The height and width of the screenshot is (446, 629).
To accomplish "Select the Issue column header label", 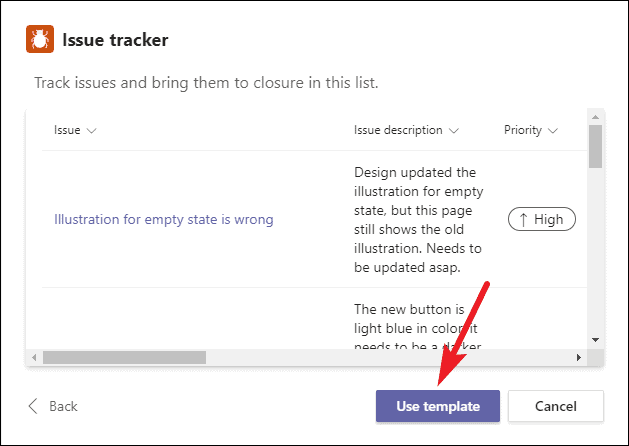I will click(67, 130).
